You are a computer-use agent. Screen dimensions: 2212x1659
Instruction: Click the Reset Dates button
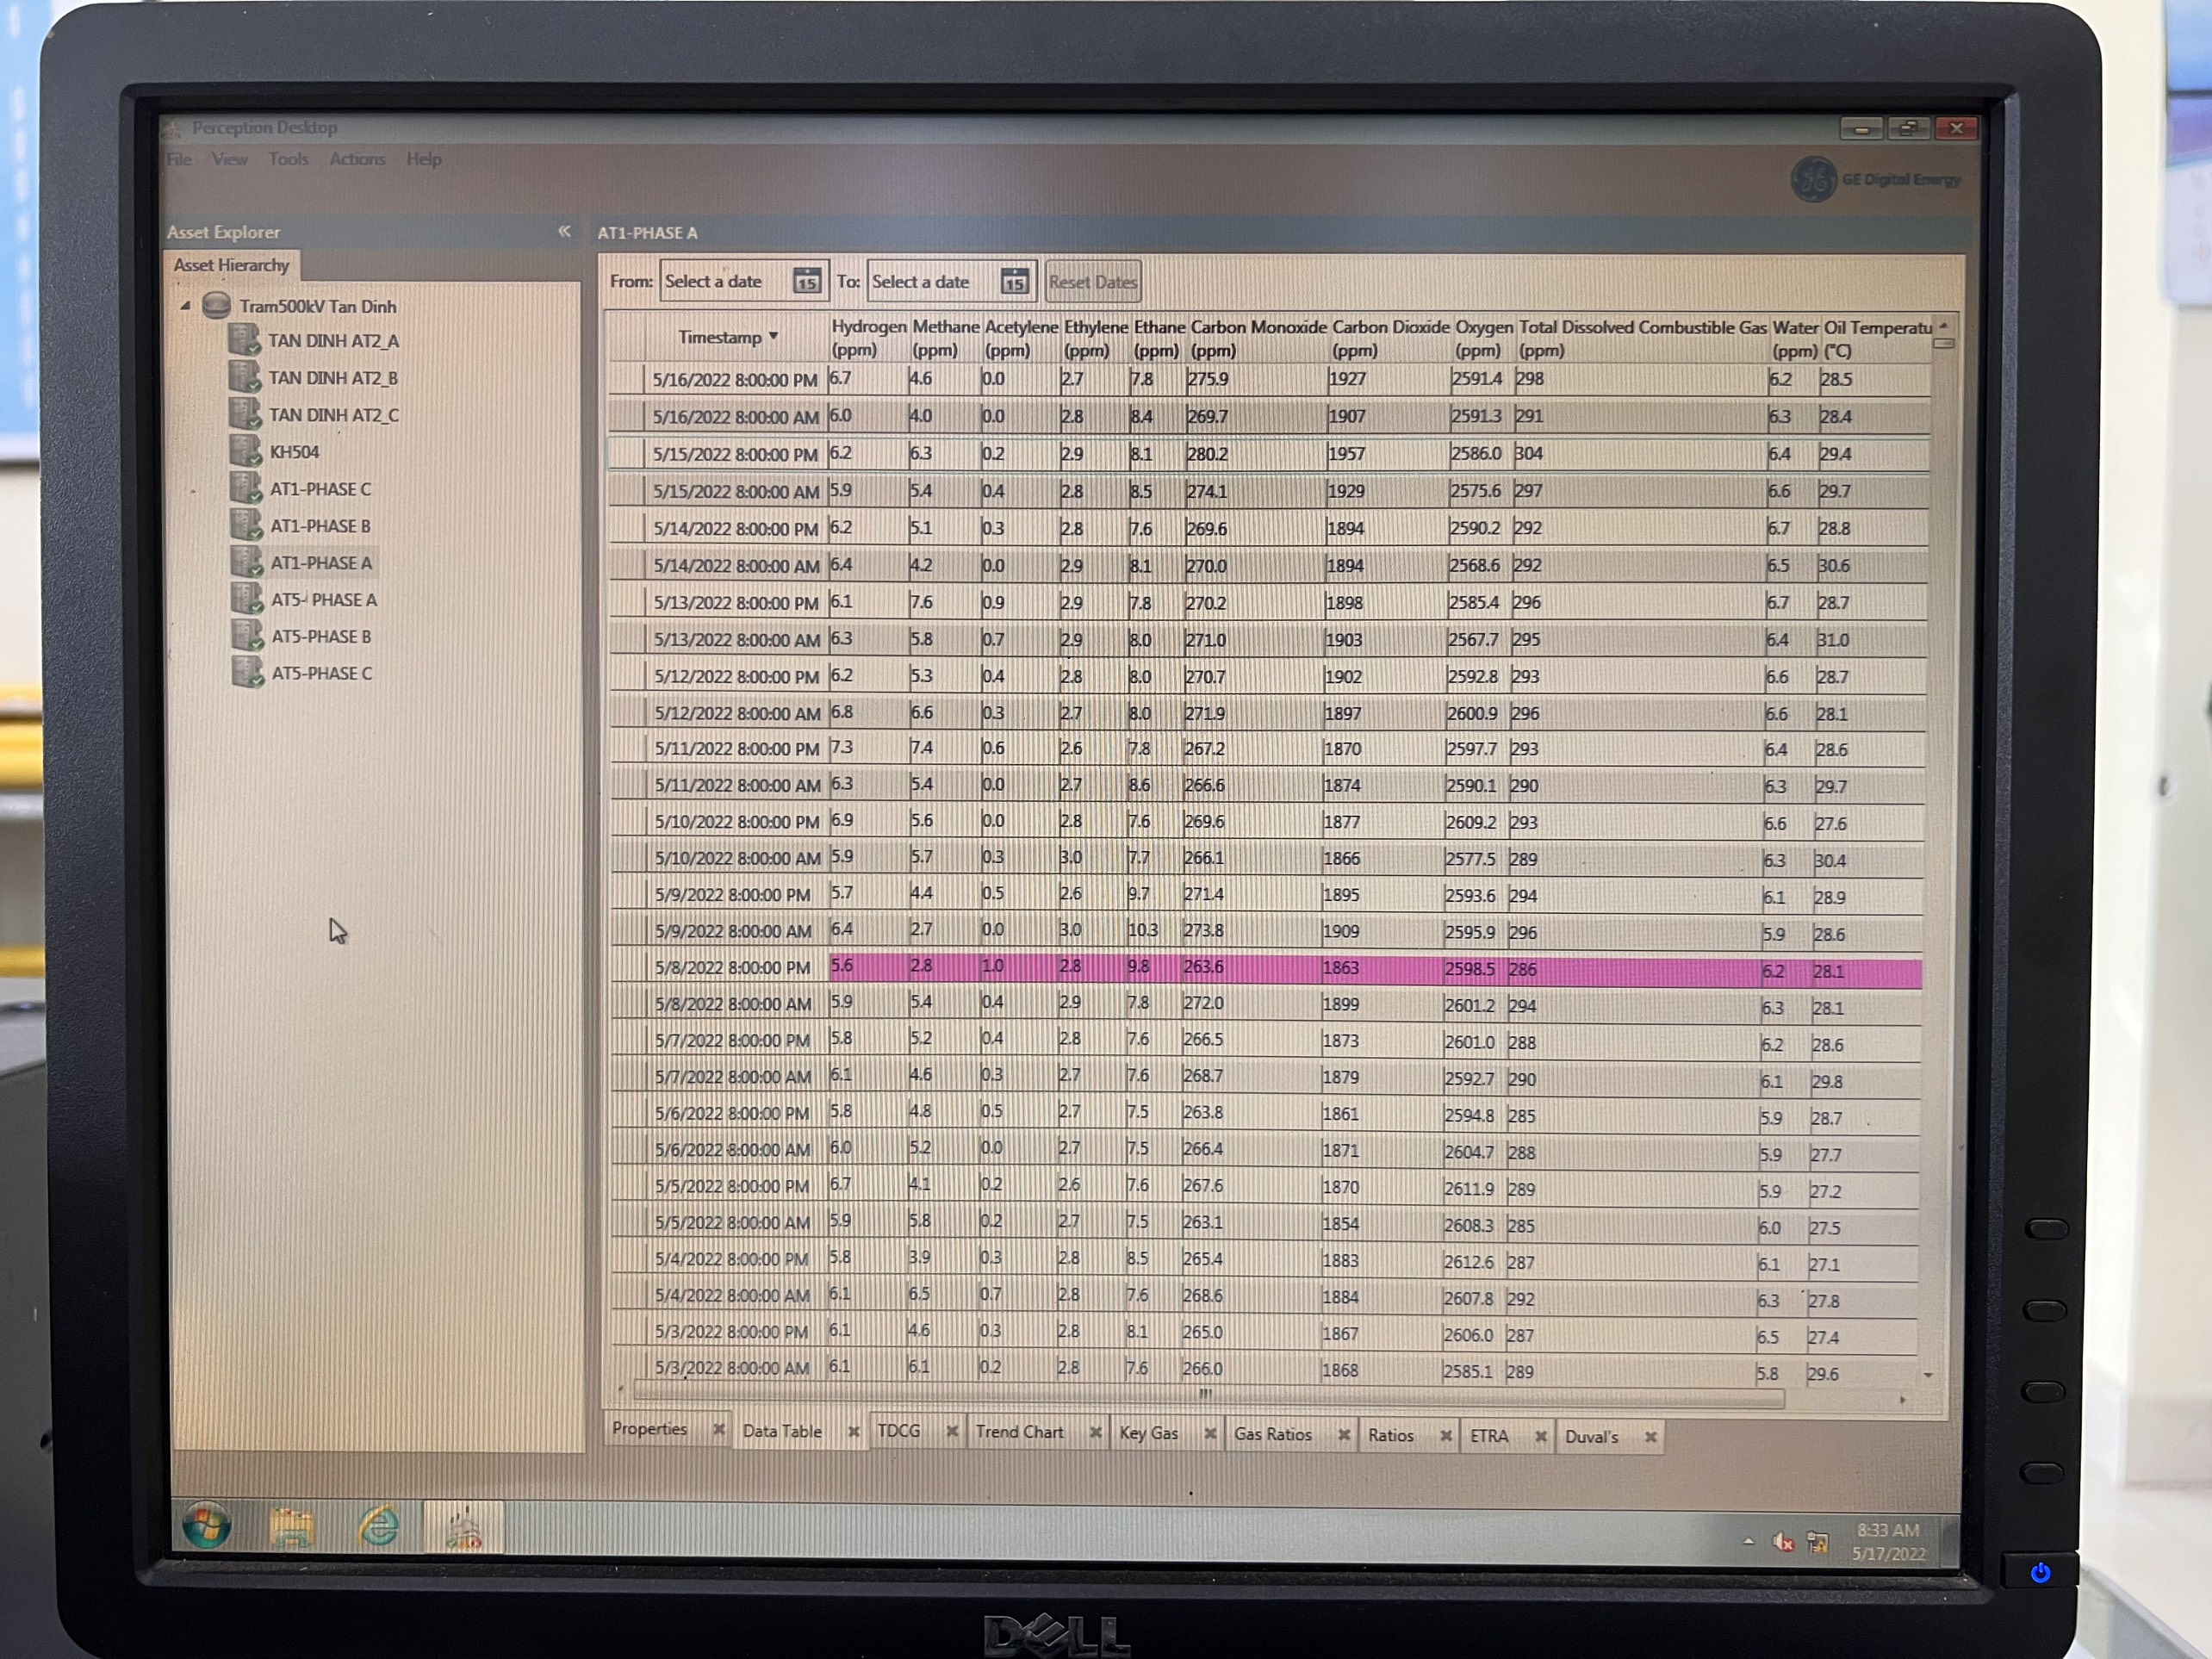coord(1092,282)
